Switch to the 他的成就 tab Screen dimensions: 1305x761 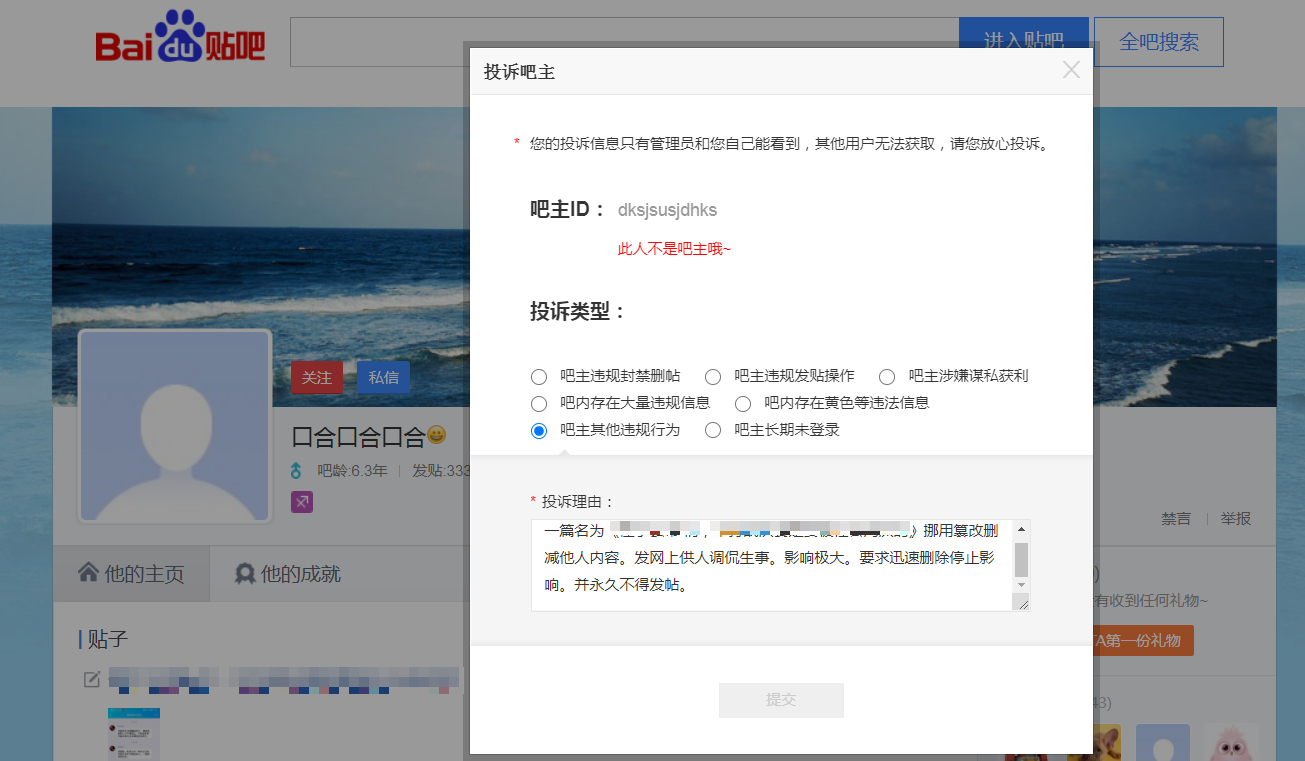(x=288, y=574)
